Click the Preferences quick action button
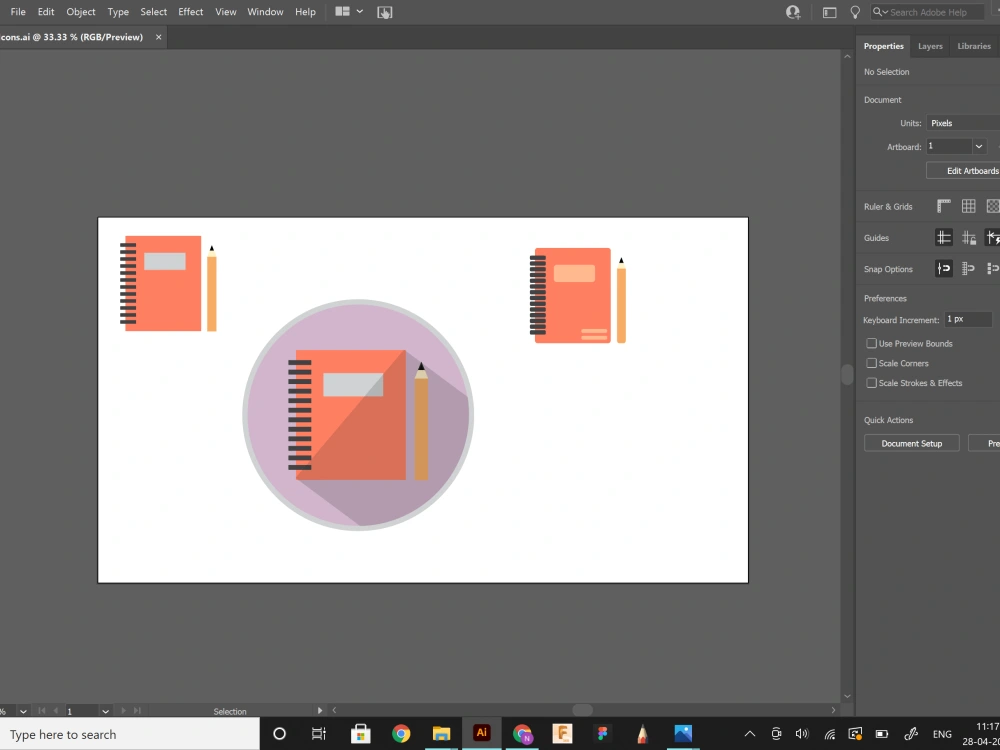 tap(985, 443)
